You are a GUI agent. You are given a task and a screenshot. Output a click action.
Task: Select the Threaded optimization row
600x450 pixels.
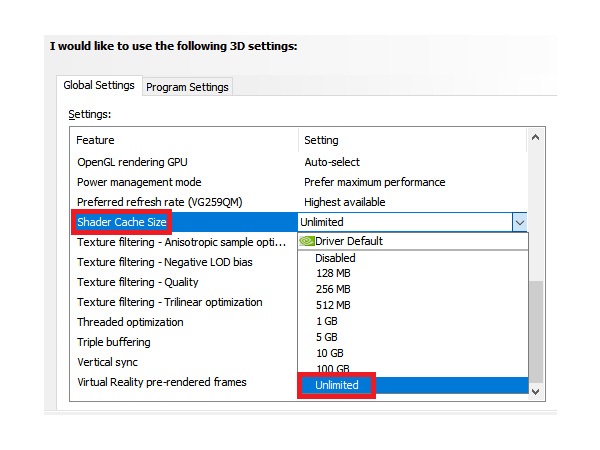pos(130,322)
